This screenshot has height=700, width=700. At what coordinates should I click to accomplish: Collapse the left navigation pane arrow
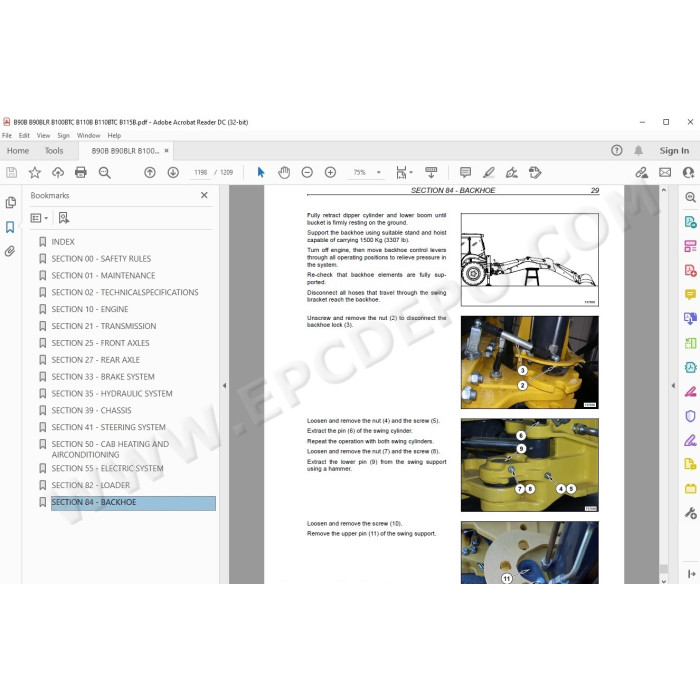pyautogui.click(x=225, y=385)
